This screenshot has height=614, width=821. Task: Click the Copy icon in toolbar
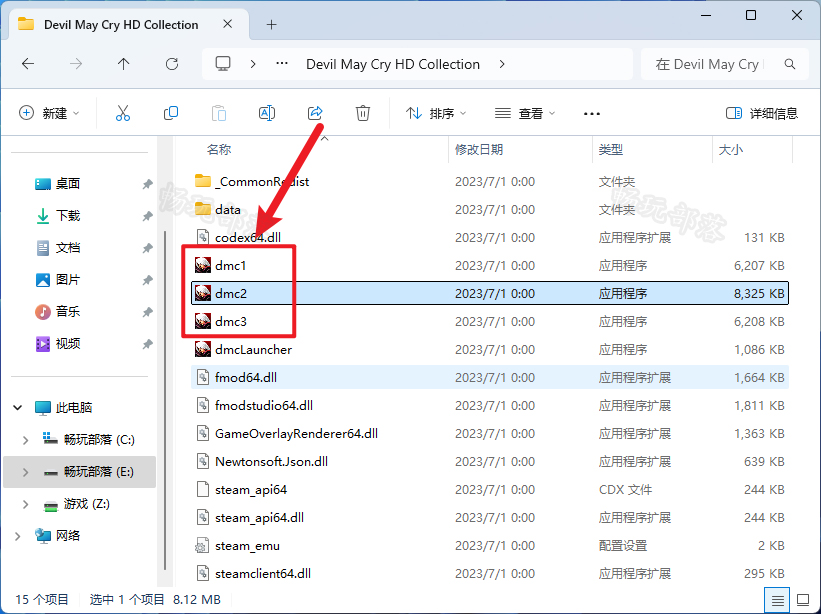click(171, 113)
